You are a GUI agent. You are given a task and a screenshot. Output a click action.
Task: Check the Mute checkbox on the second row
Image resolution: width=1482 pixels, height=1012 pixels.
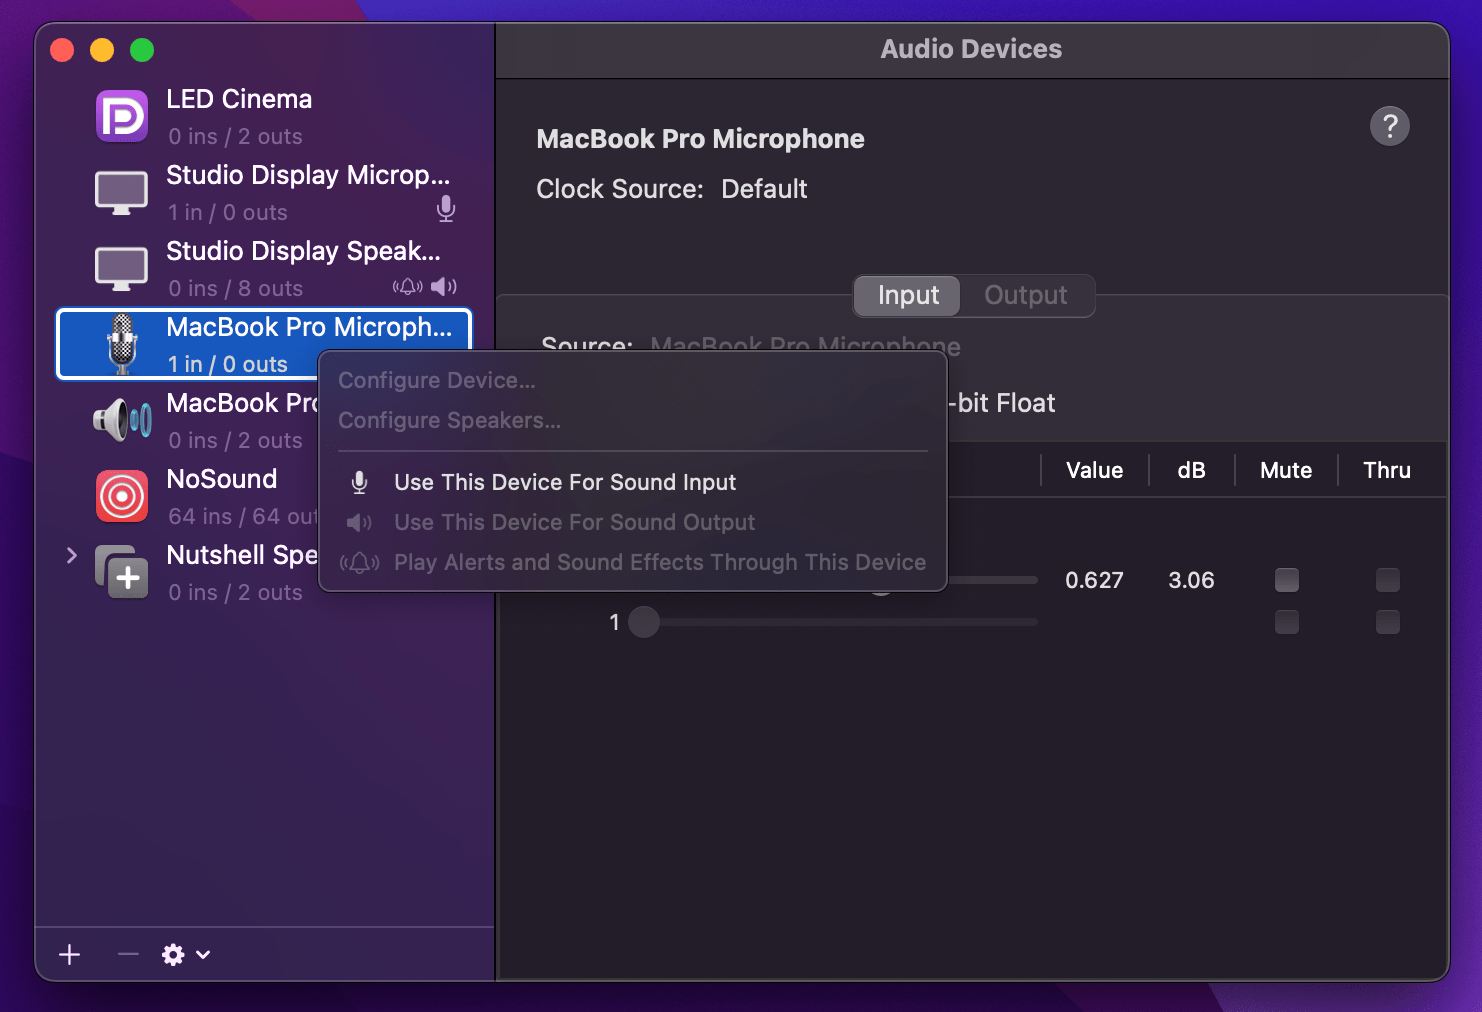1286,622
